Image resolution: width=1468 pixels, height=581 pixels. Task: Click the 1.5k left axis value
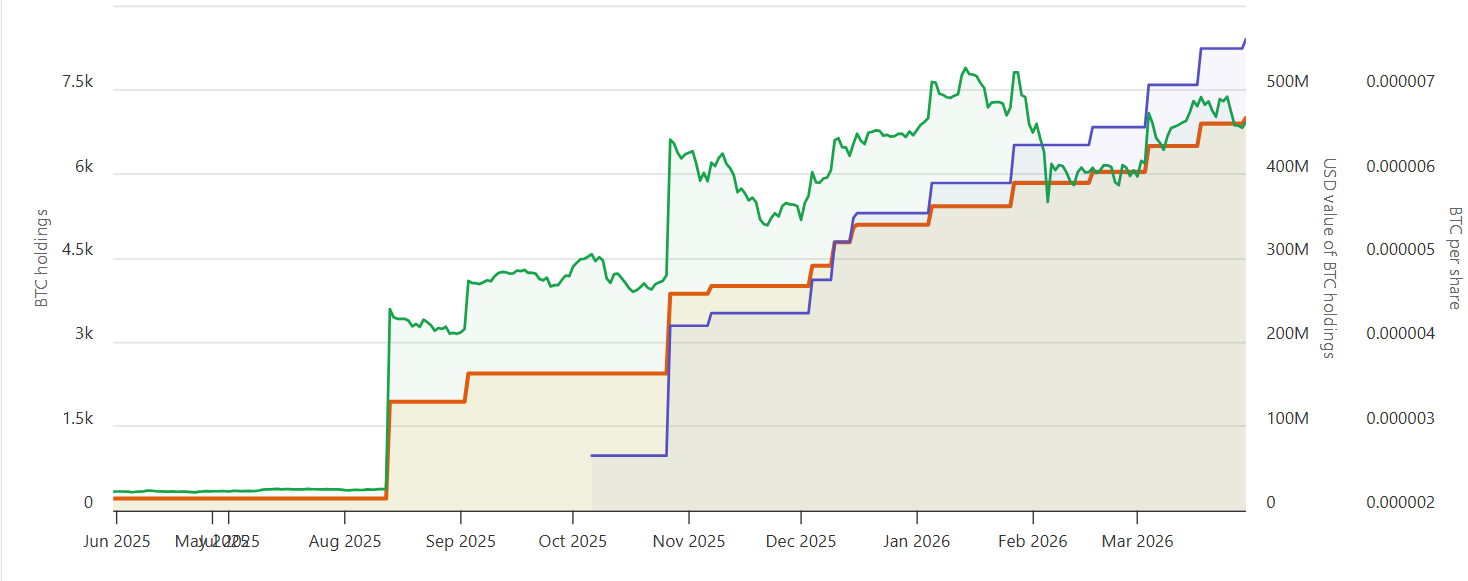(x=77, y=419)
